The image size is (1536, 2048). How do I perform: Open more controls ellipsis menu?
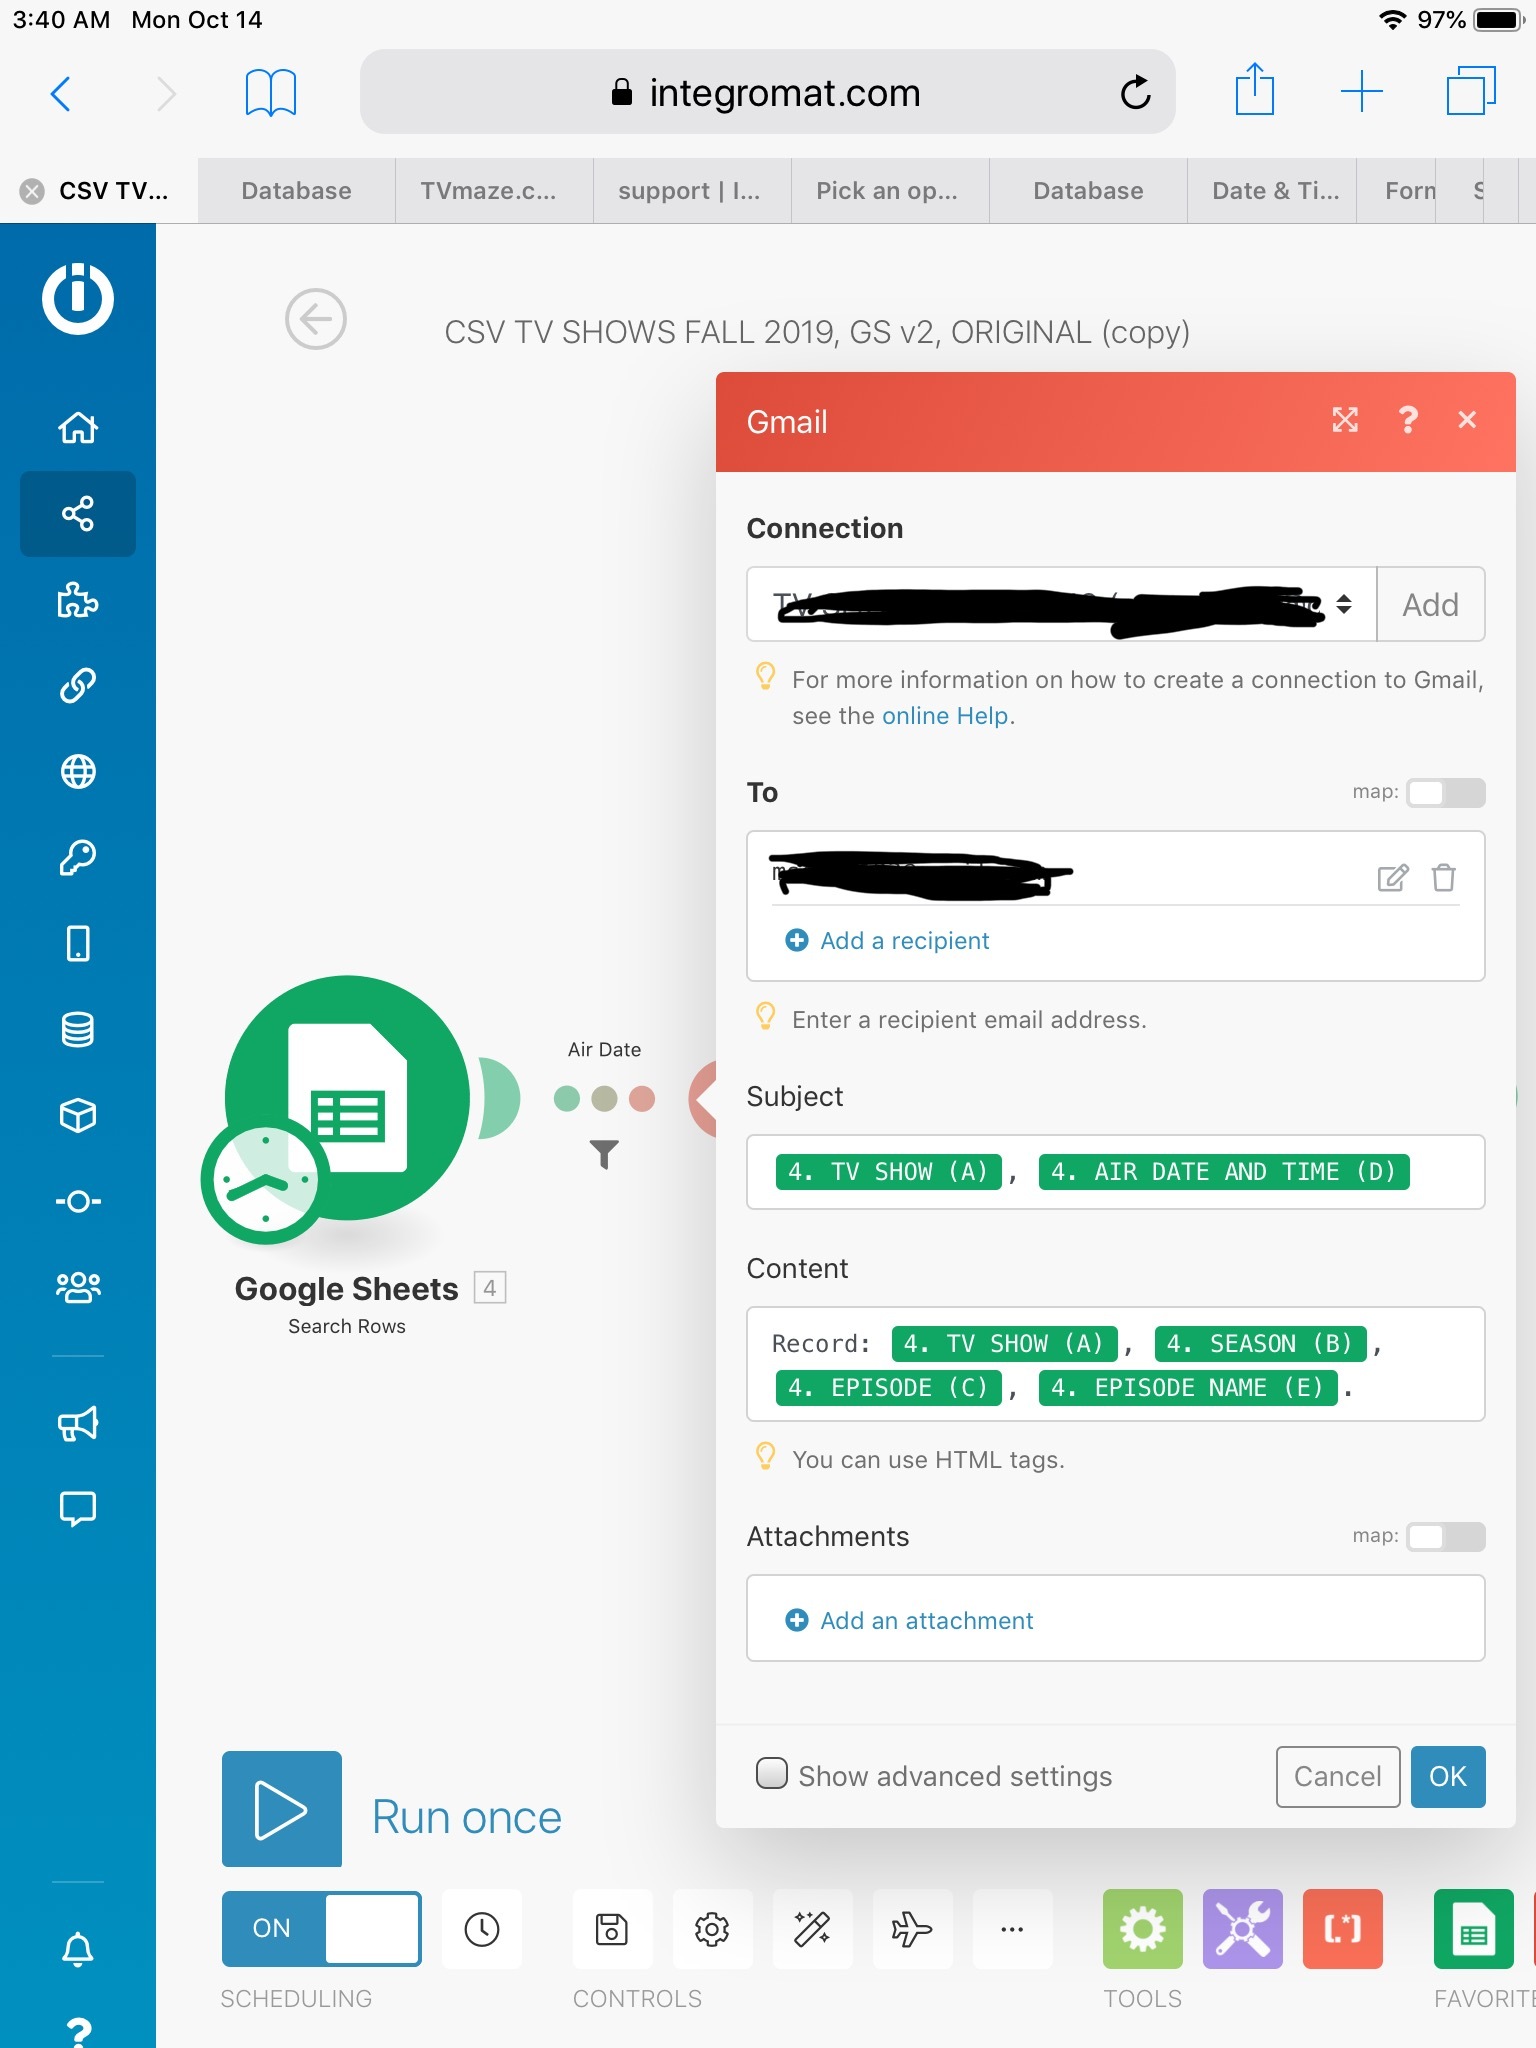pos(1012,1929)
